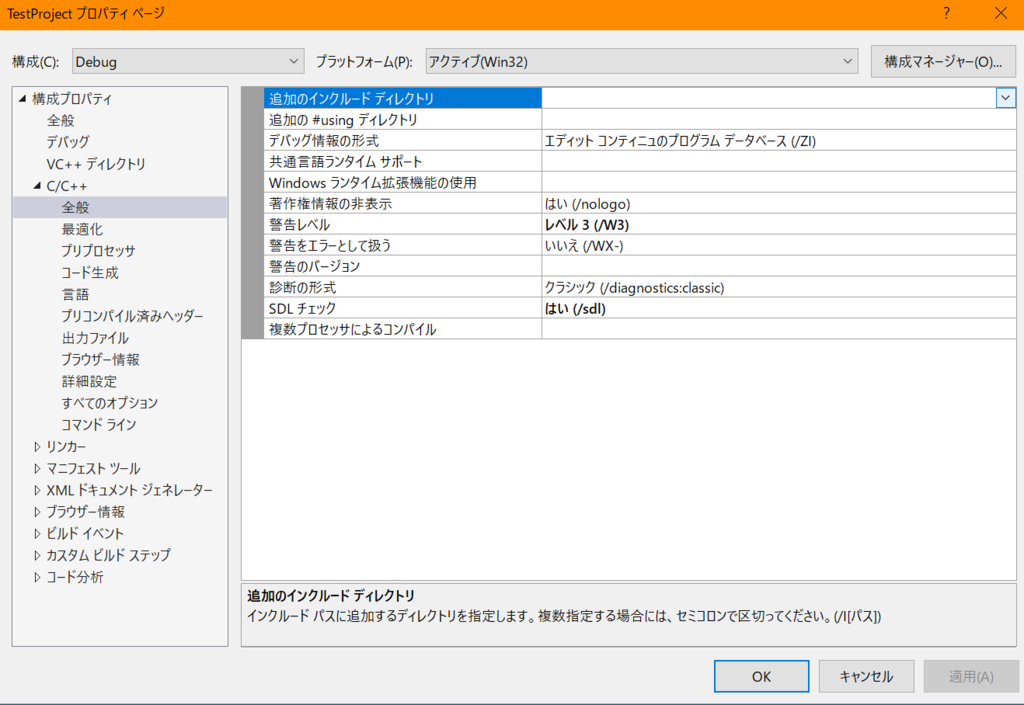Collapse the 構成プロパティ tree node

(x=23, y=99)
